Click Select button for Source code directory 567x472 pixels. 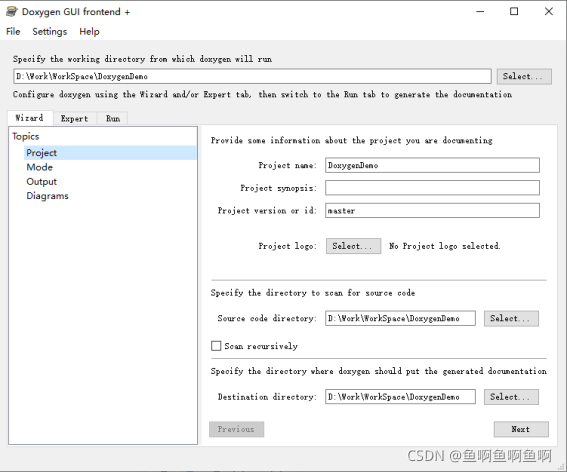click(511, 318)
